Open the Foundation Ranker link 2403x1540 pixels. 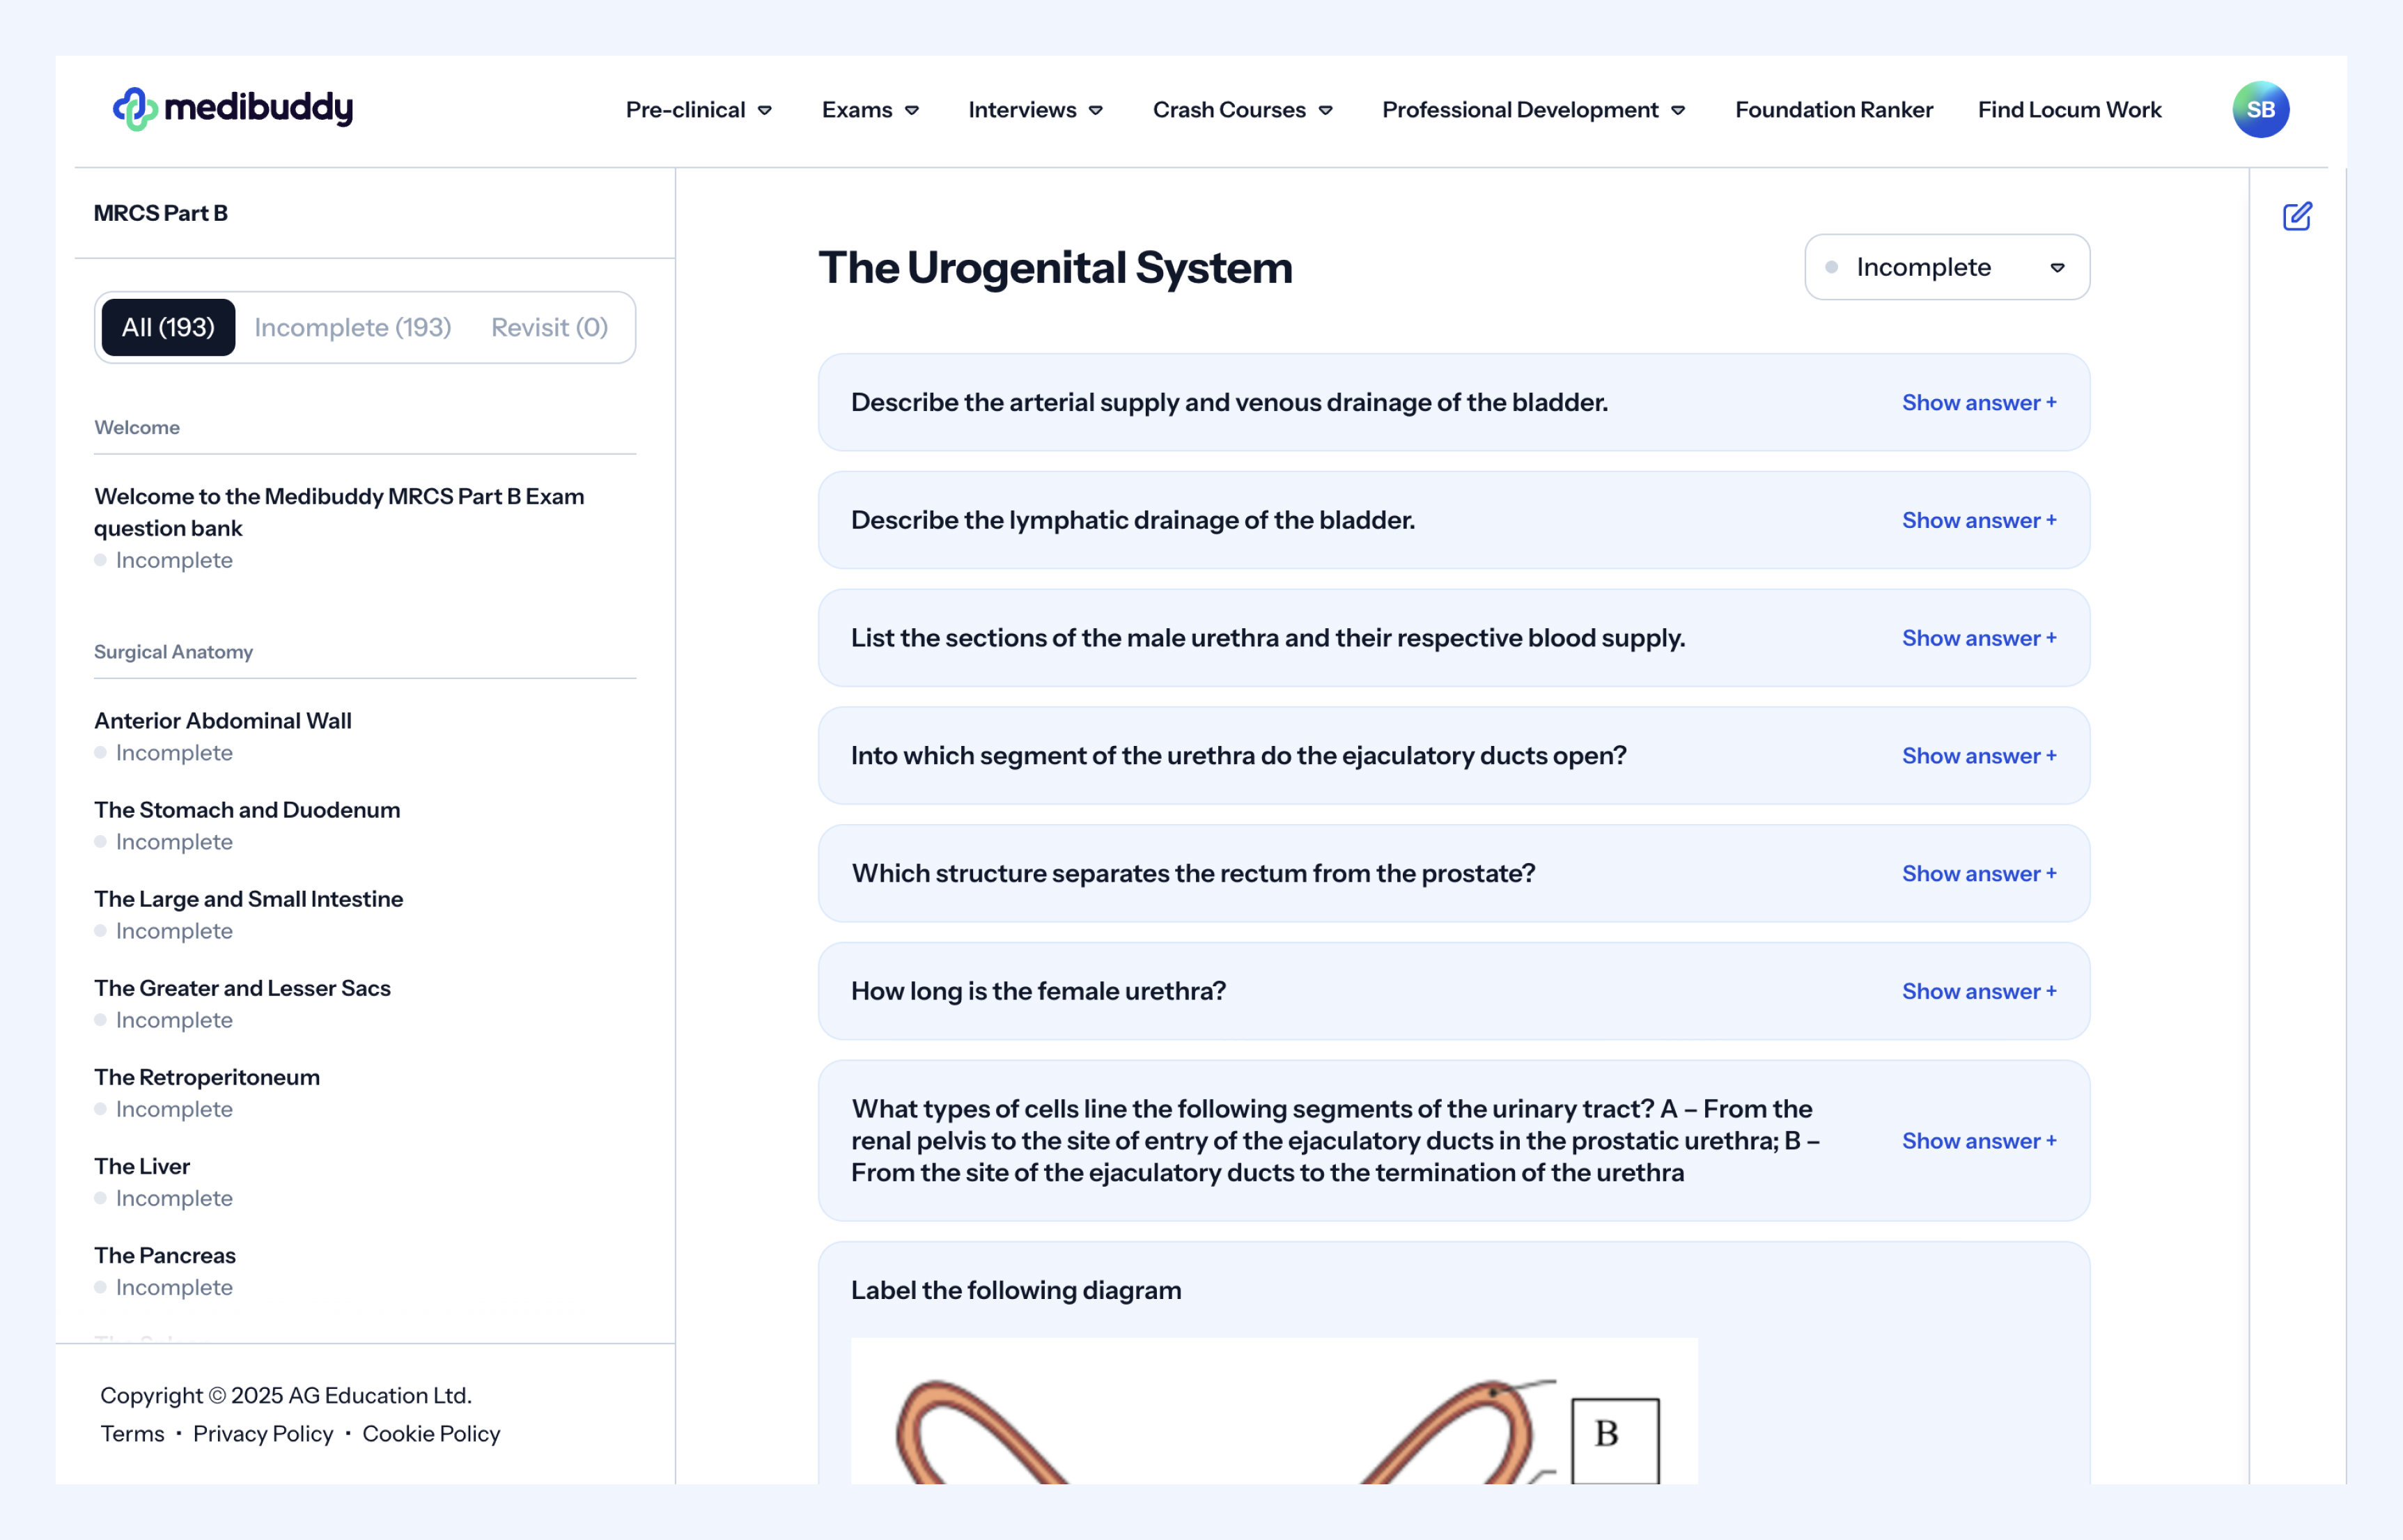tap(1833, 110)
